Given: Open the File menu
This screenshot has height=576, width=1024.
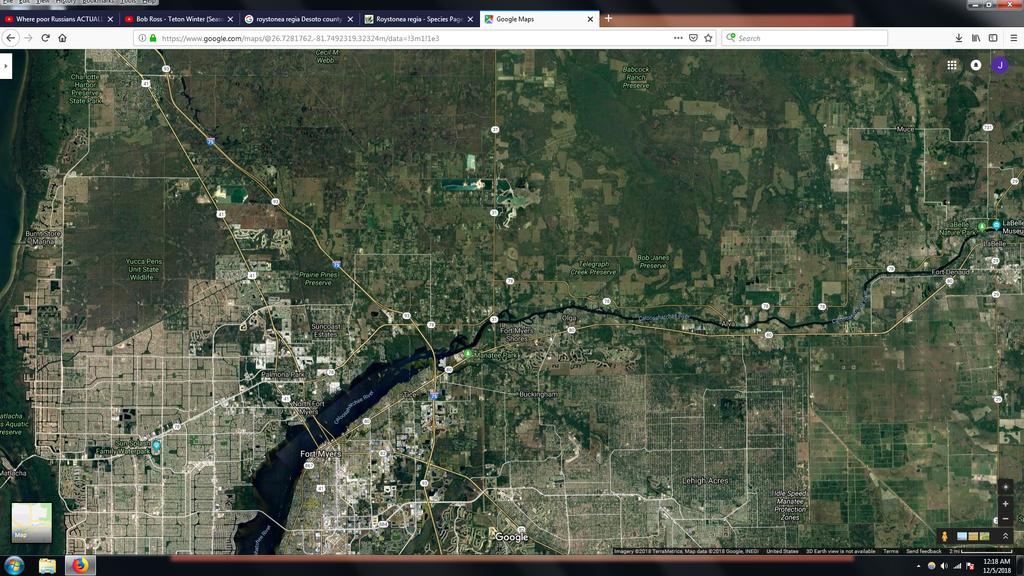Looking at the screenshot, I should [x=7, y=2].
